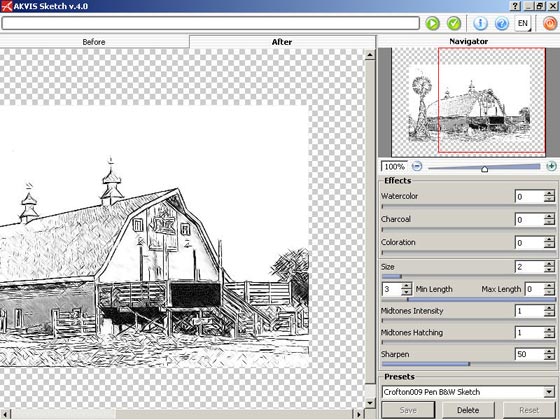This screenshot has height=420, width=560.
Task: Adjust the Min Length spinner
Action: point(407,289)
